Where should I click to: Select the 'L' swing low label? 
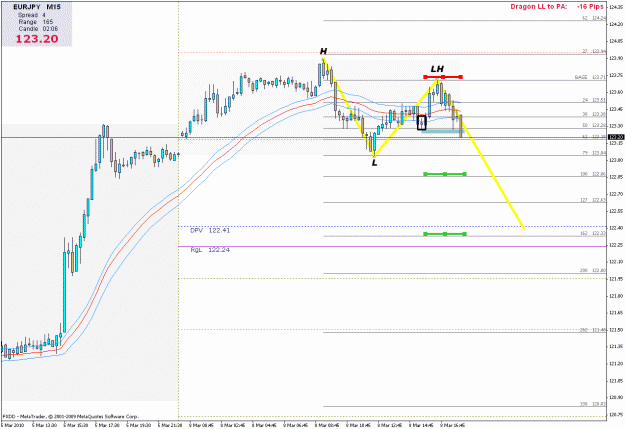click(374, 163)
